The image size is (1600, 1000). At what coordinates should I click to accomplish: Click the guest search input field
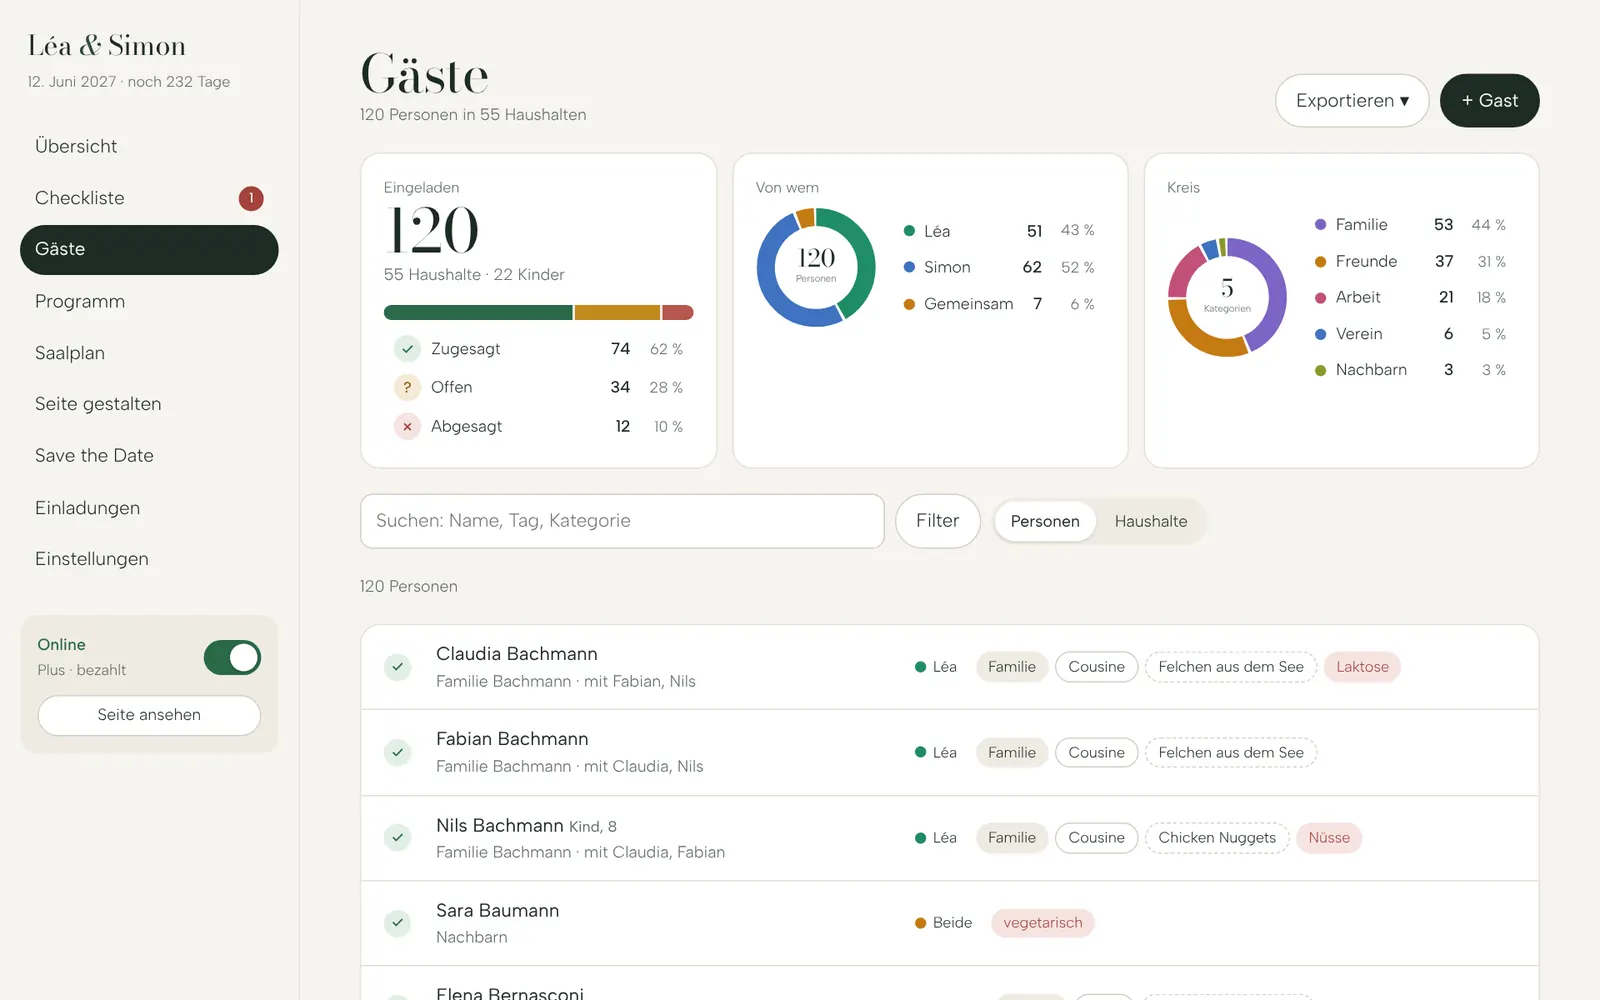tap(622, 521)
